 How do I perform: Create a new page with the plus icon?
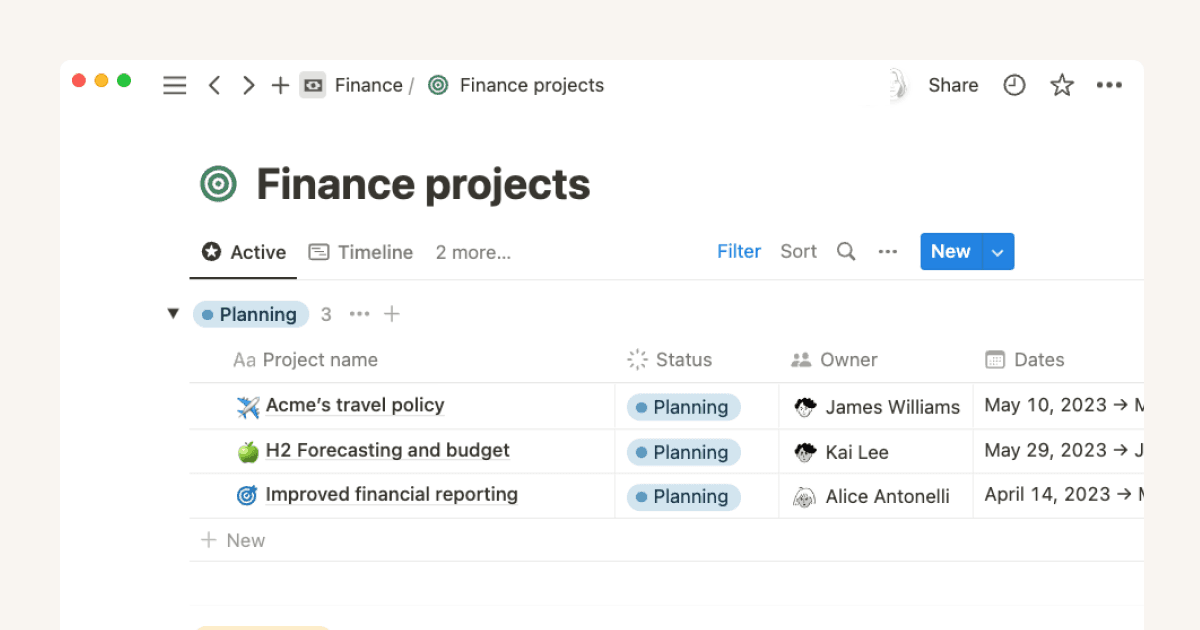click(x=280, y=85)
